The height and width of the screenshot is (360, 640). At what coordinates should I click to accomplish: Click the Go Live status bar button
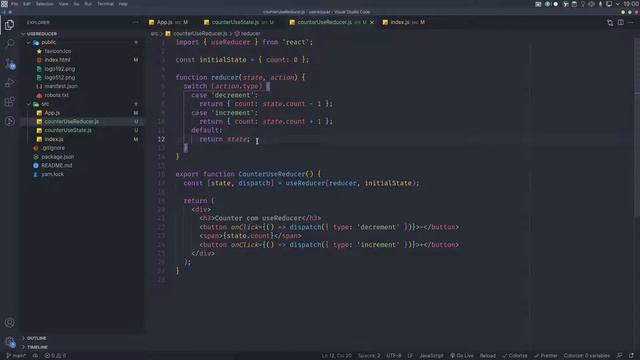tap(462, 356)
